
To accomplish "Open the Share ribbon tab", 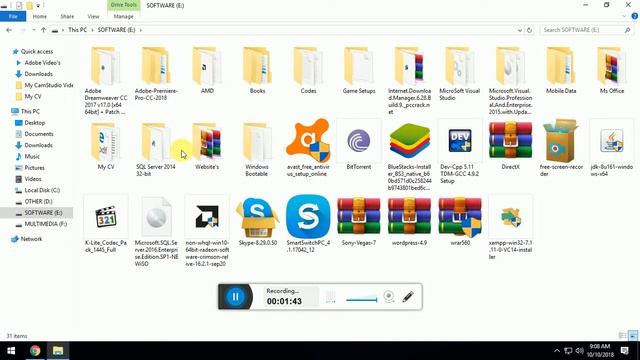I will point(67,16).
